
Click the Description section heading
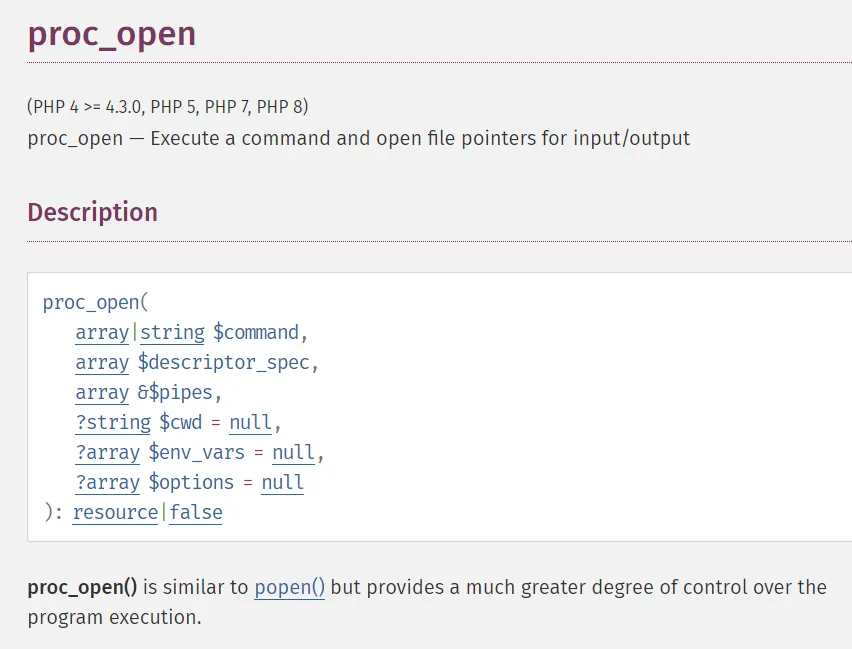tap(92, 212)
